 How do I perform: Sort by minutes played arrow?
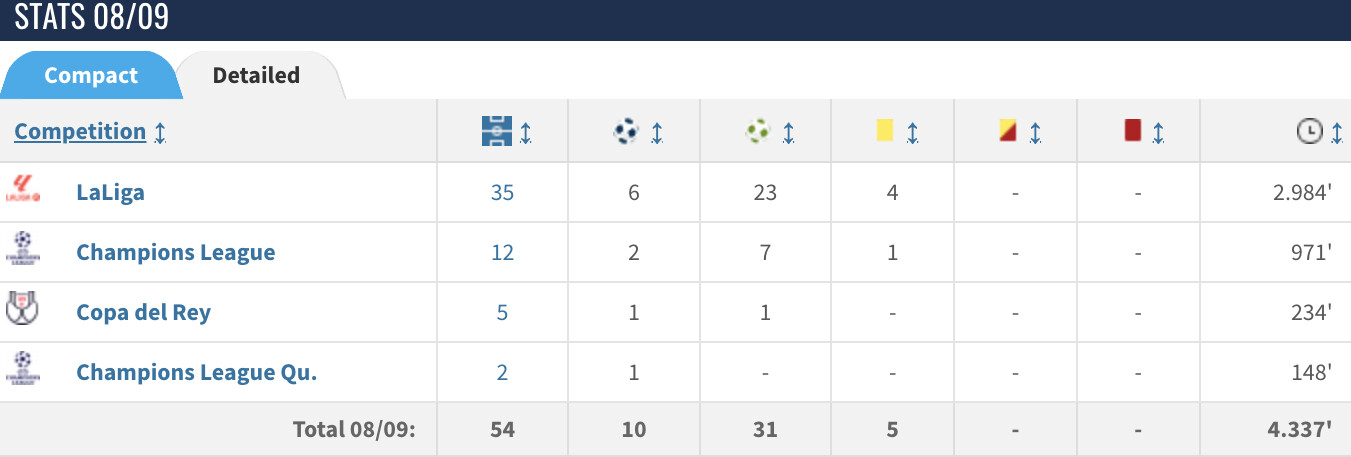pyautogui.click(x=1336, y=132)
